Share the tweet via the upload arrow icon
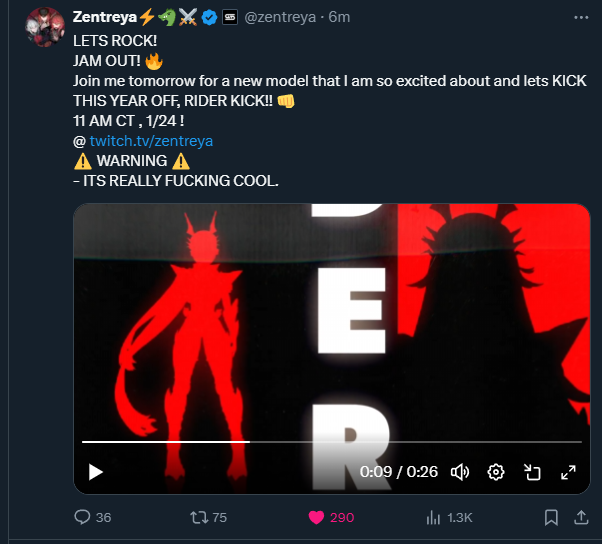Image resolution: width=602 pixels, height=544 pixels. (581, 517)
